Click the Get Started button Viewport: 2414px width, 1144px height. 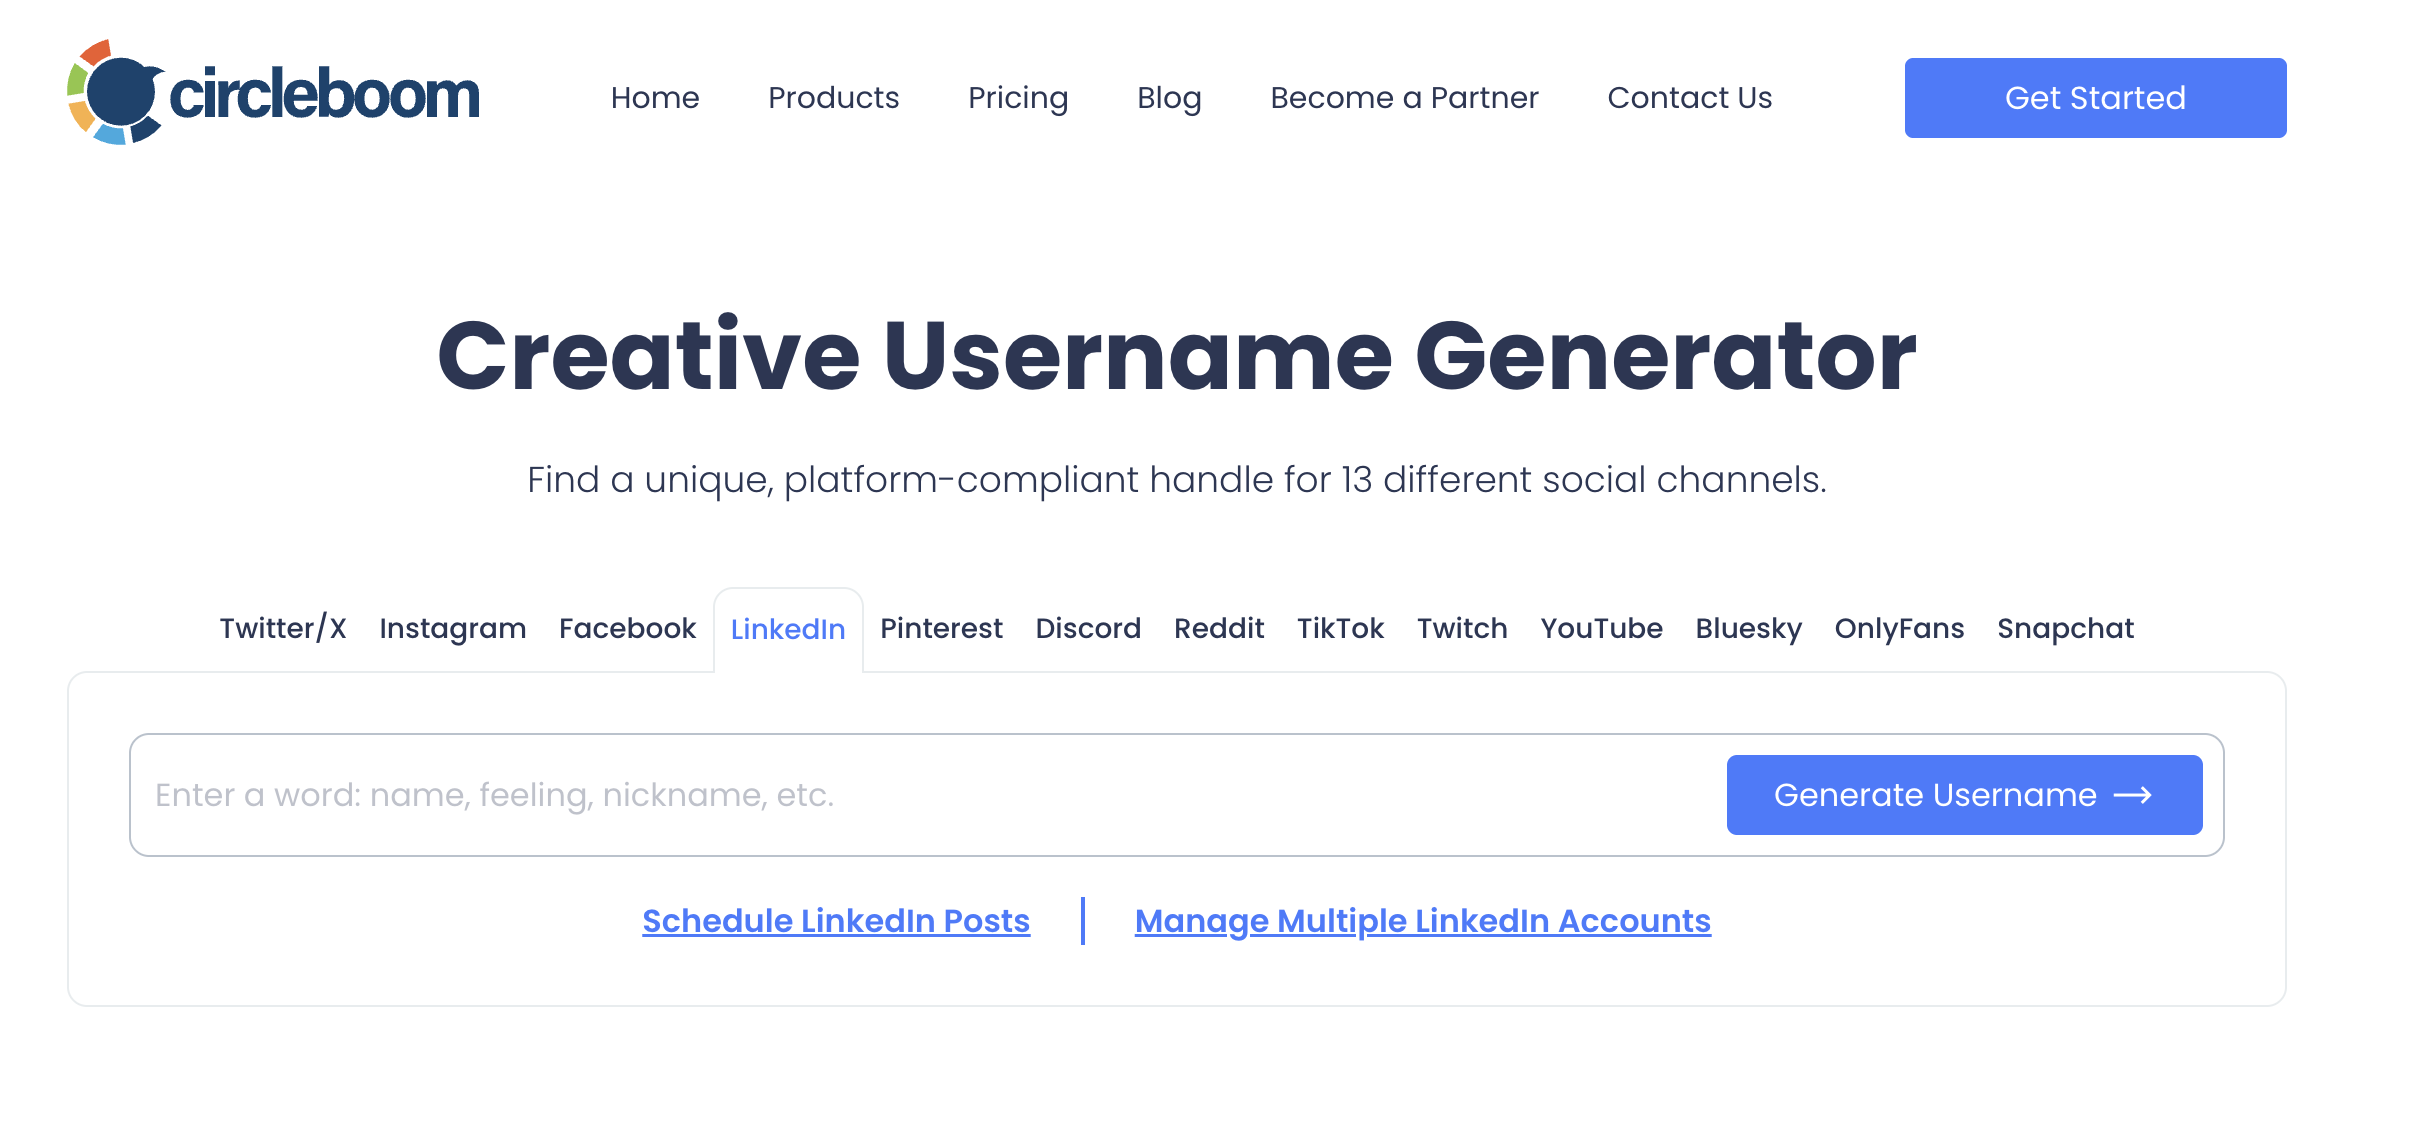[x=2095, y=97]
